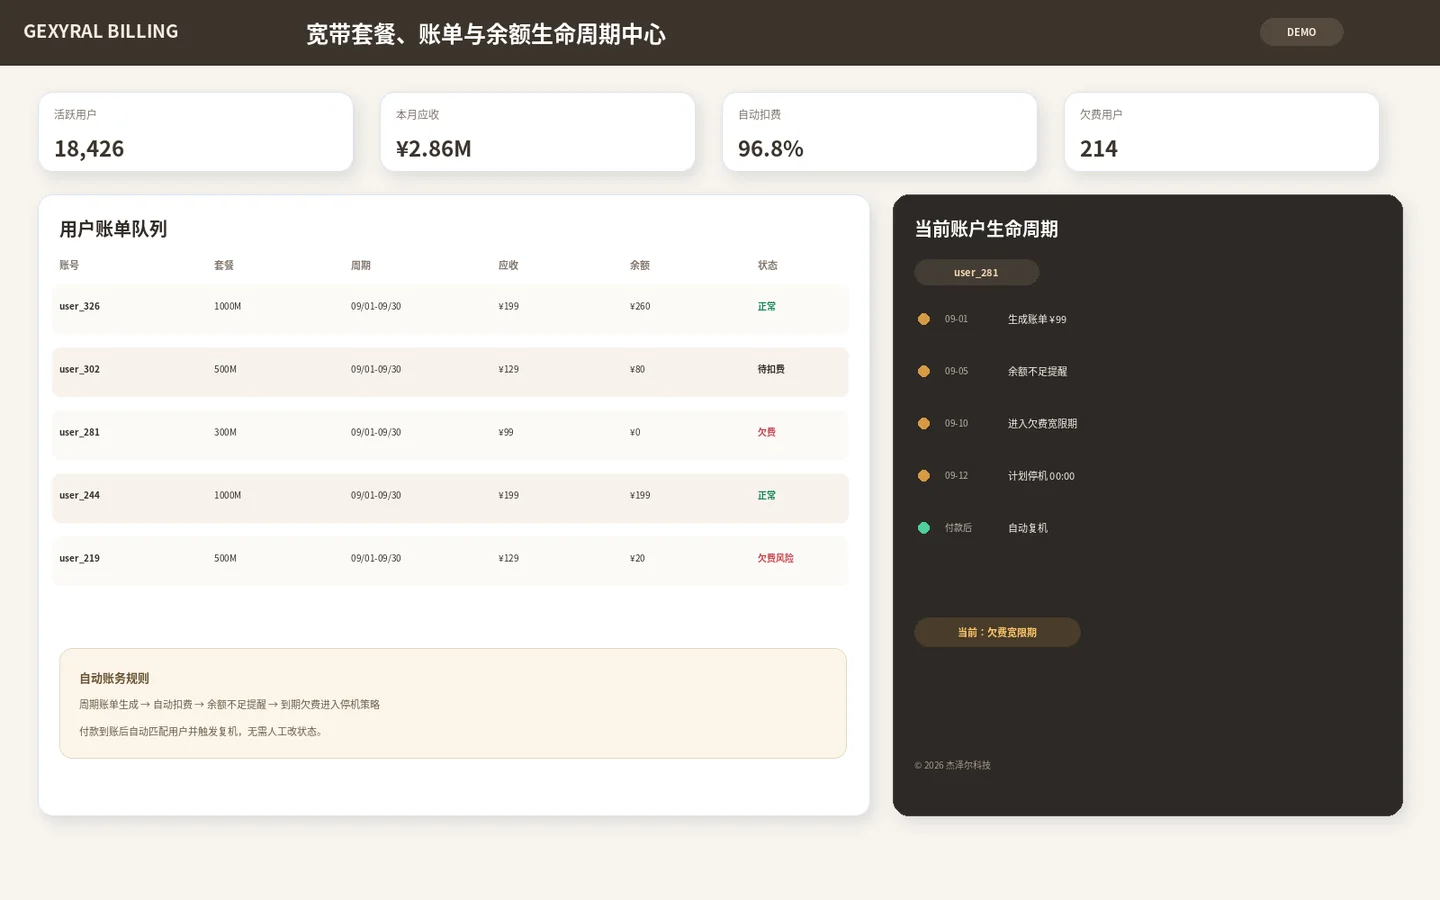Select the user_219 row account name
The height and width of the screenshot is (900, 1440).
click(79, 558)
